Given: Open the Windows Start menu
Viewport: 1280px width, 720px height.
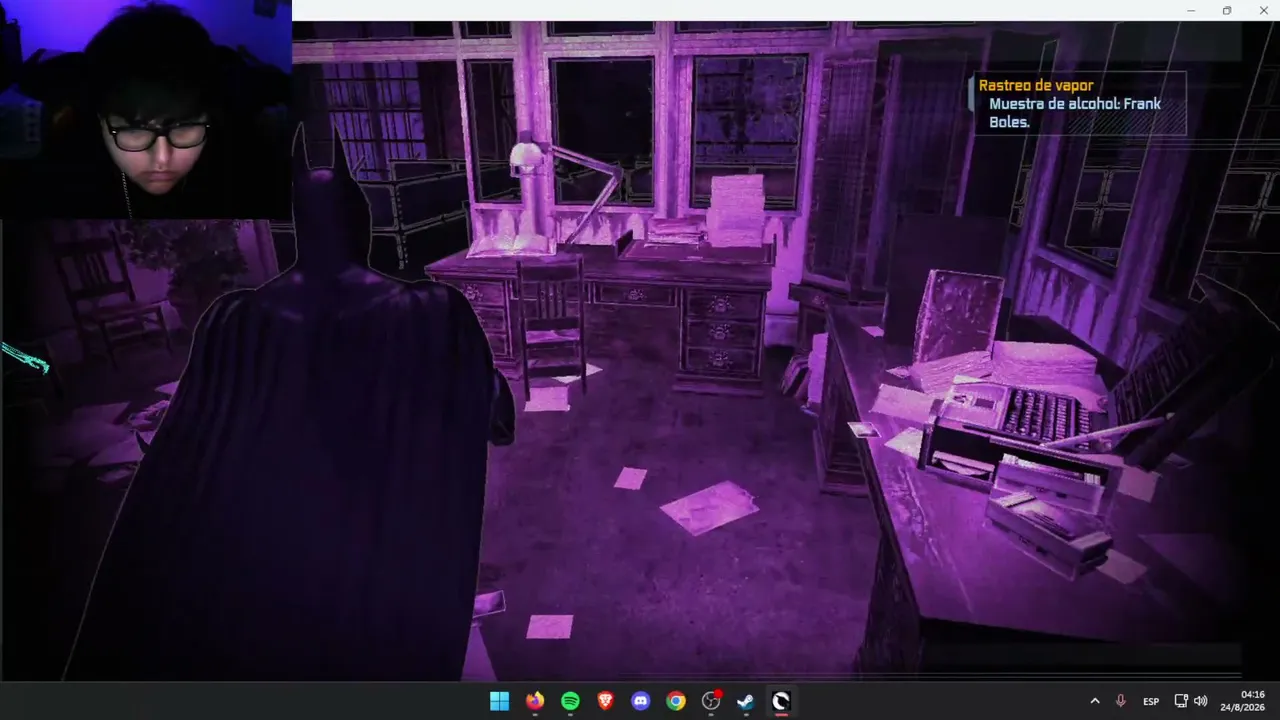Looking at the screenshot, I should (499, 701).
